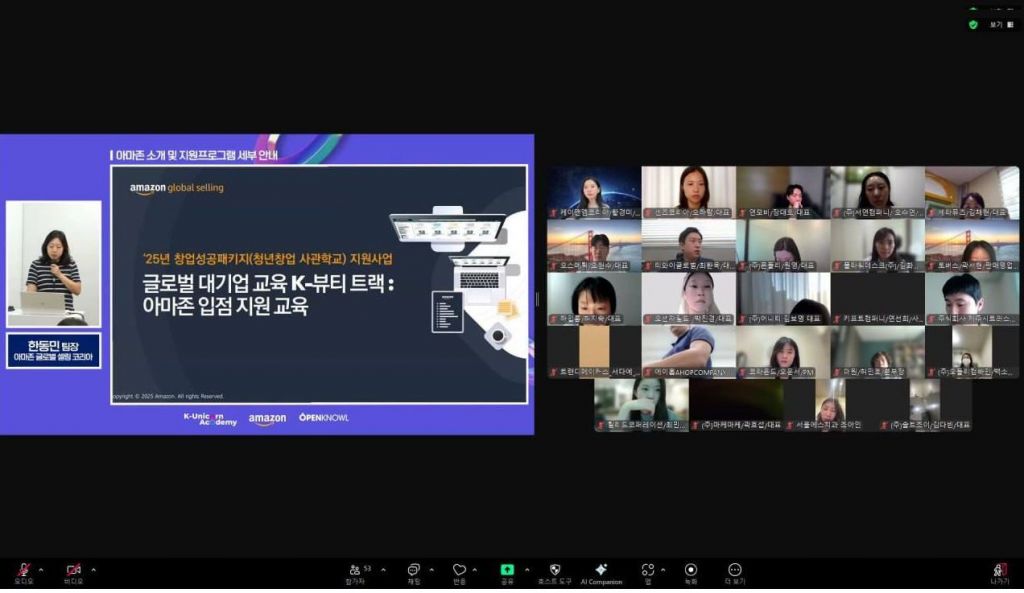Toggle meeting recording with the record button
Image resolution: width=1024 pixels, height=593 pixels.
[x=691, y=571]
